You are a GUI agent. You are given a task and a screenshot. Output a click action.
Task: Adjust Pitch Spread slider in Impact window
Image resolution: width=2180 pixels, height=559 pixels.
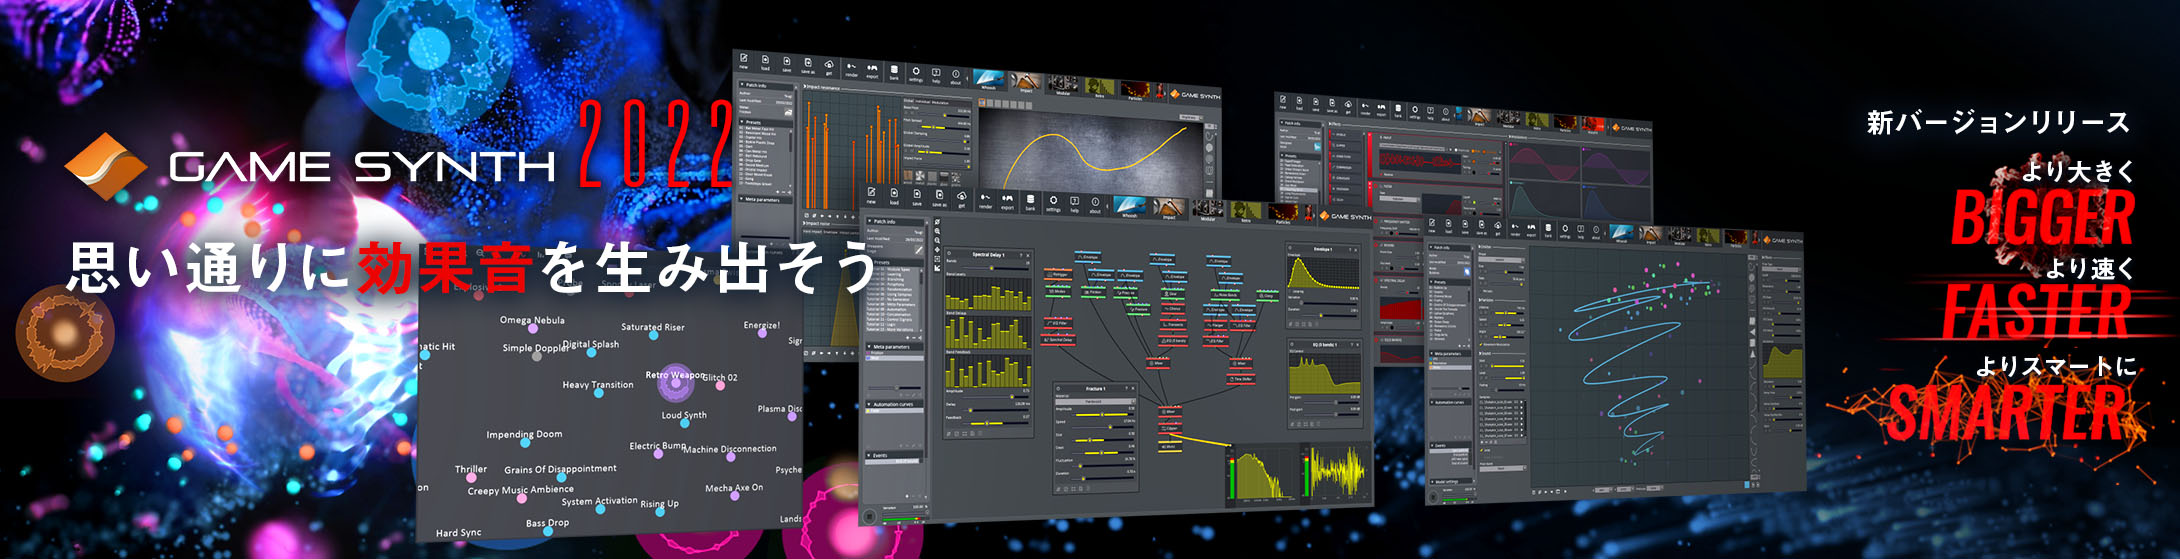pyautogui.click(x=944, y=128)
